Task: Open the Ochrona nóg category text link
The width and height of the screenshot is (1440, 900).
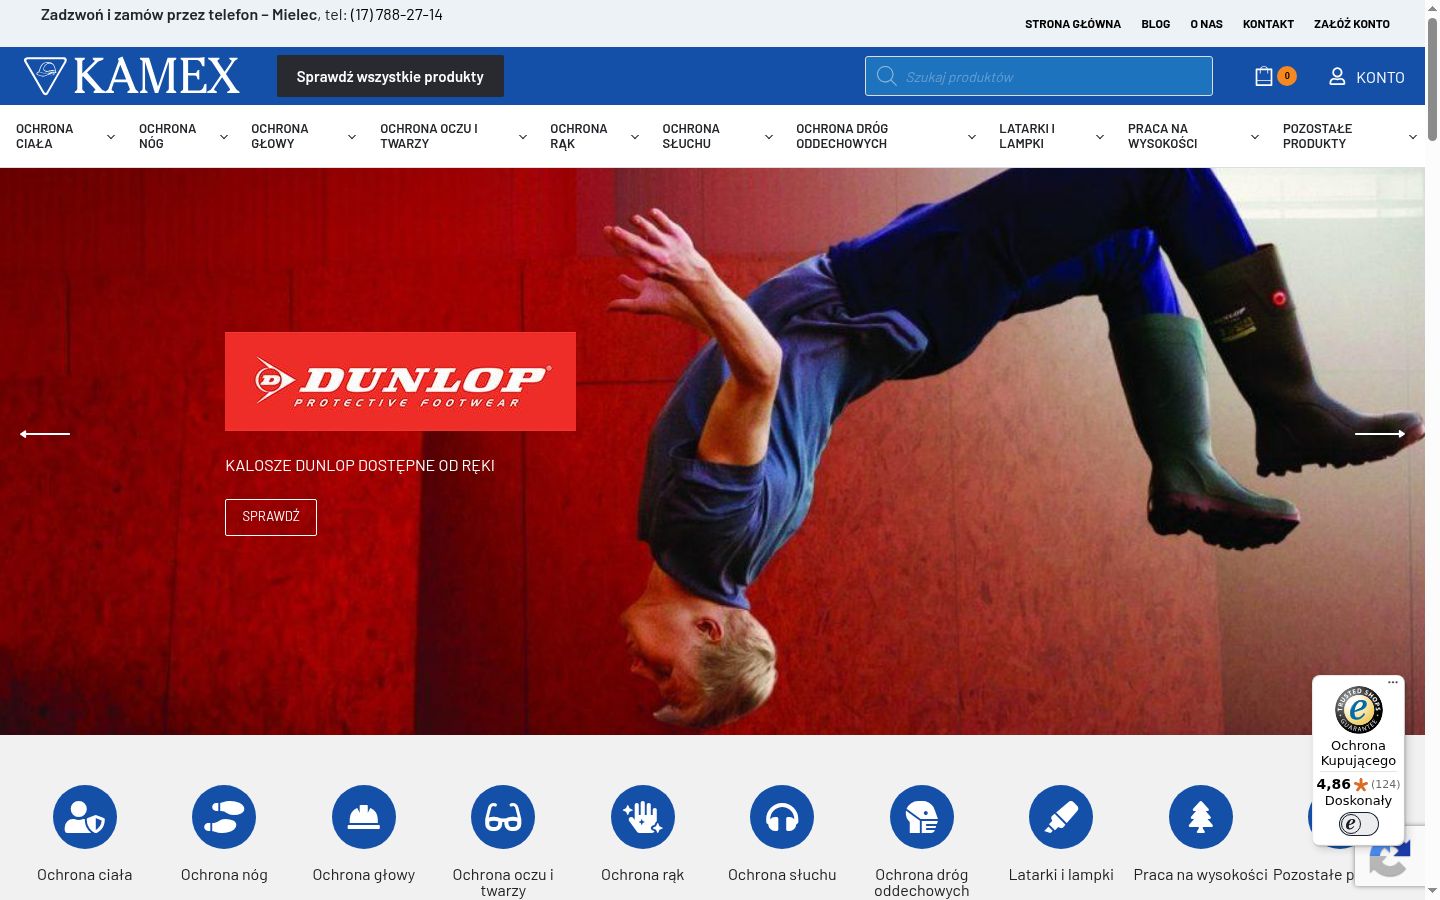Action: coord(224,875)
